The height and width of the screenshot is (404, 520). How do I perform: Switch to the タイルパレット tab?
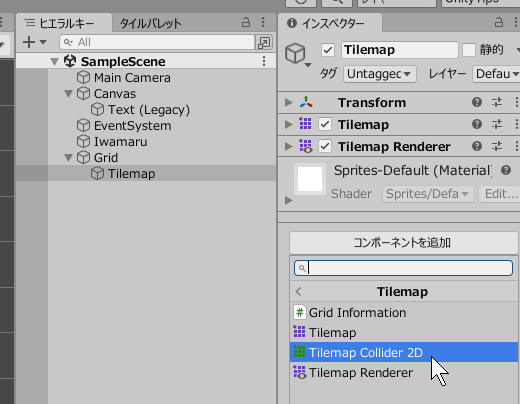click(151, 23)
